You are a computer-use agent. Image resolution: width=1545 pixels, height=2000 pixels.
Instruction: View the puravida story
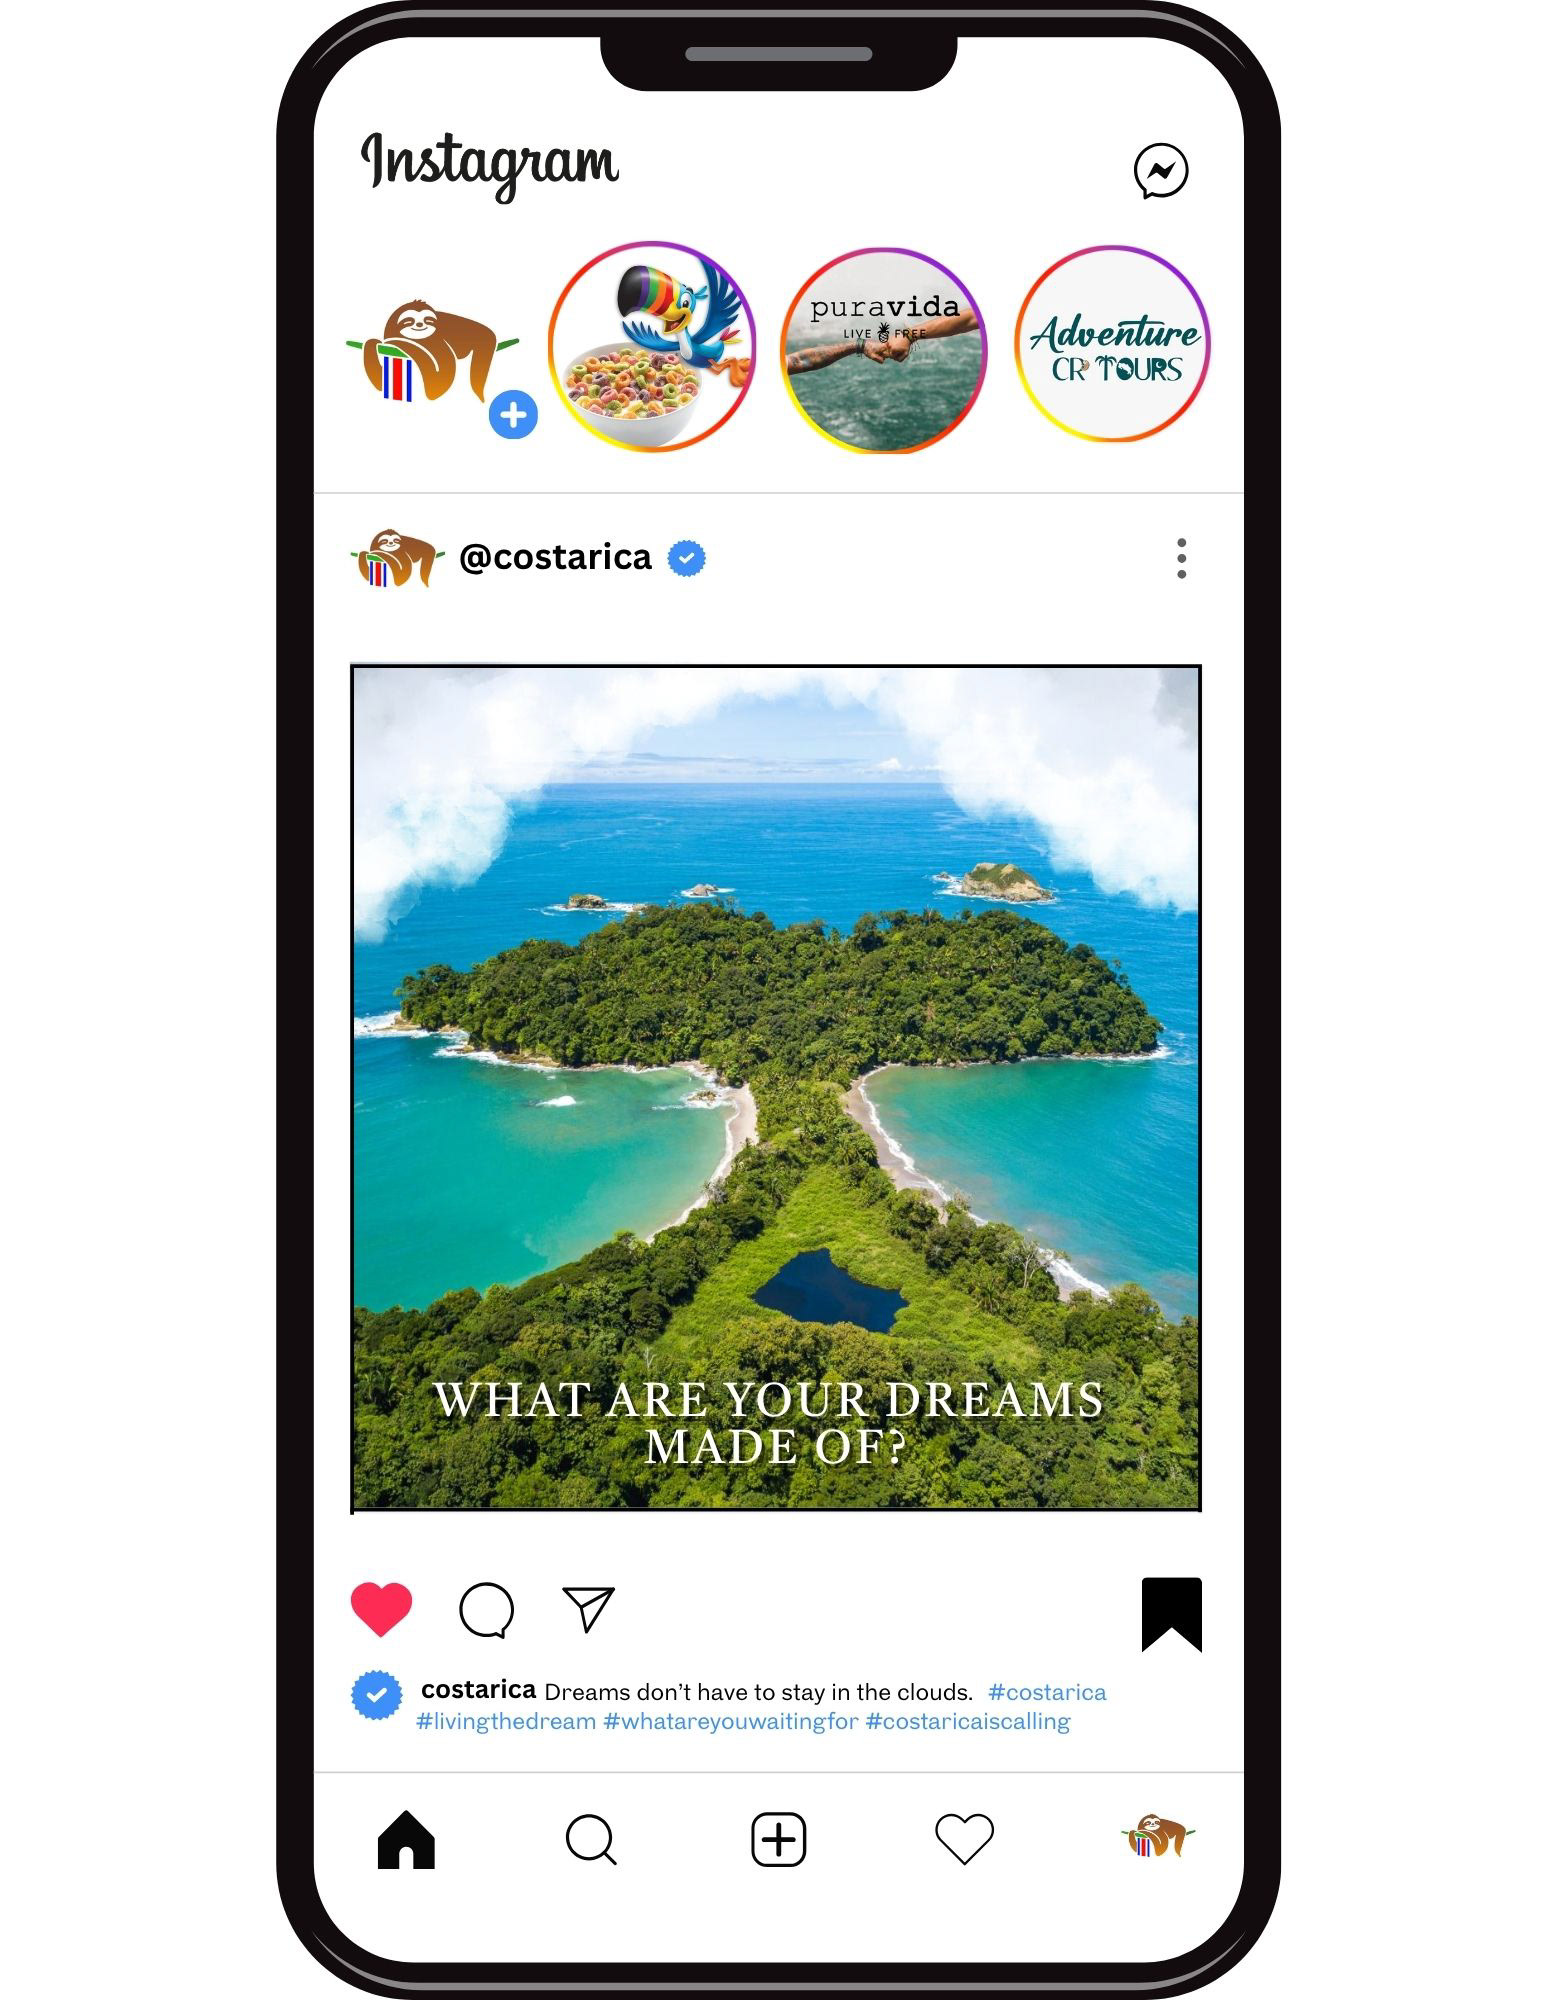[x=884, y=350]
